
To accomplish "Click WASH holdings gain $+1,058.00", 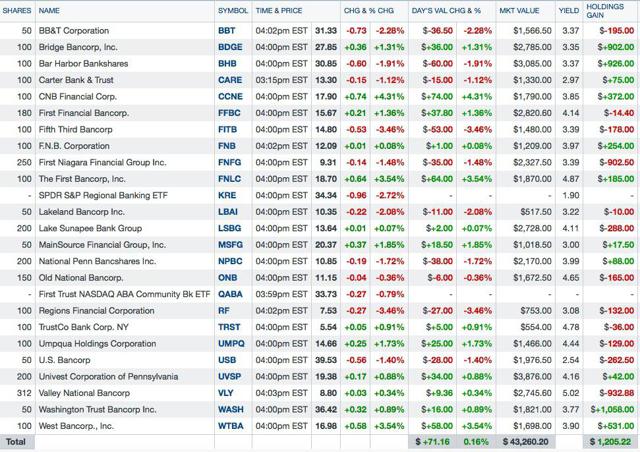I will 612,410.
